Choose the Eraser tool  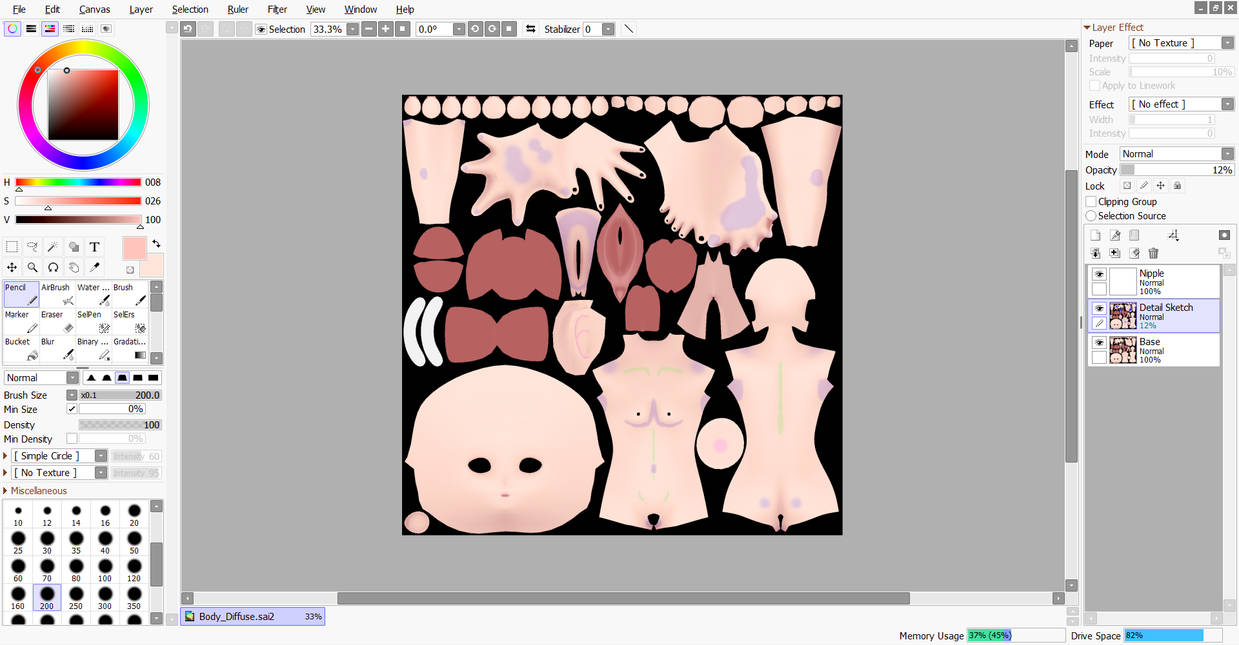(x=57, y=321)
